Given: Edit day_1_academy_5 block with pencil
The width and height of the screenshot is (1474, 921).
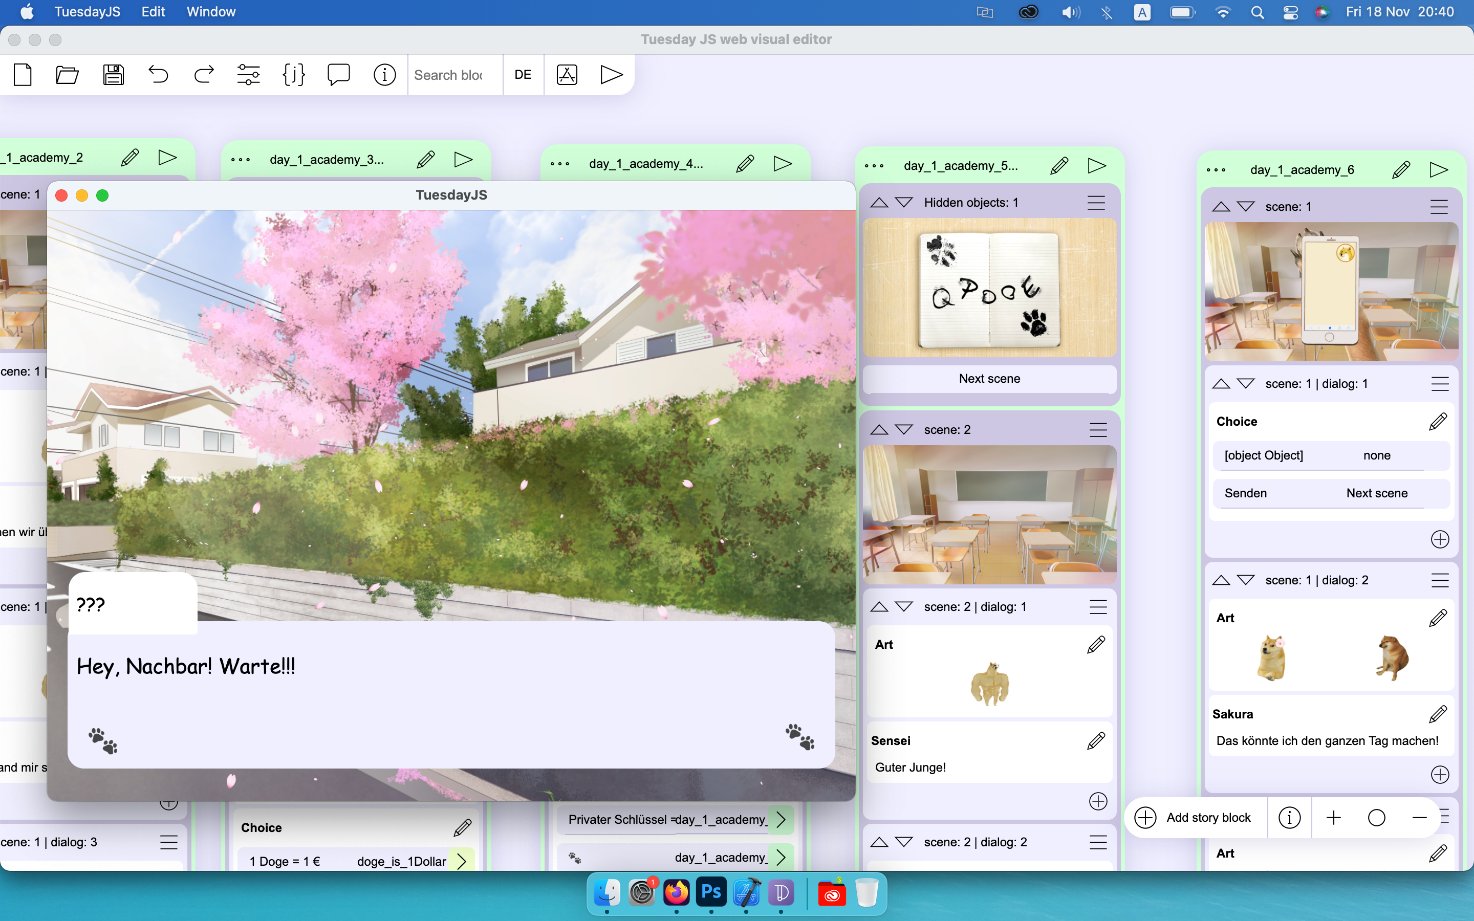Looking at the screenshot, I should coord(1060,165).
